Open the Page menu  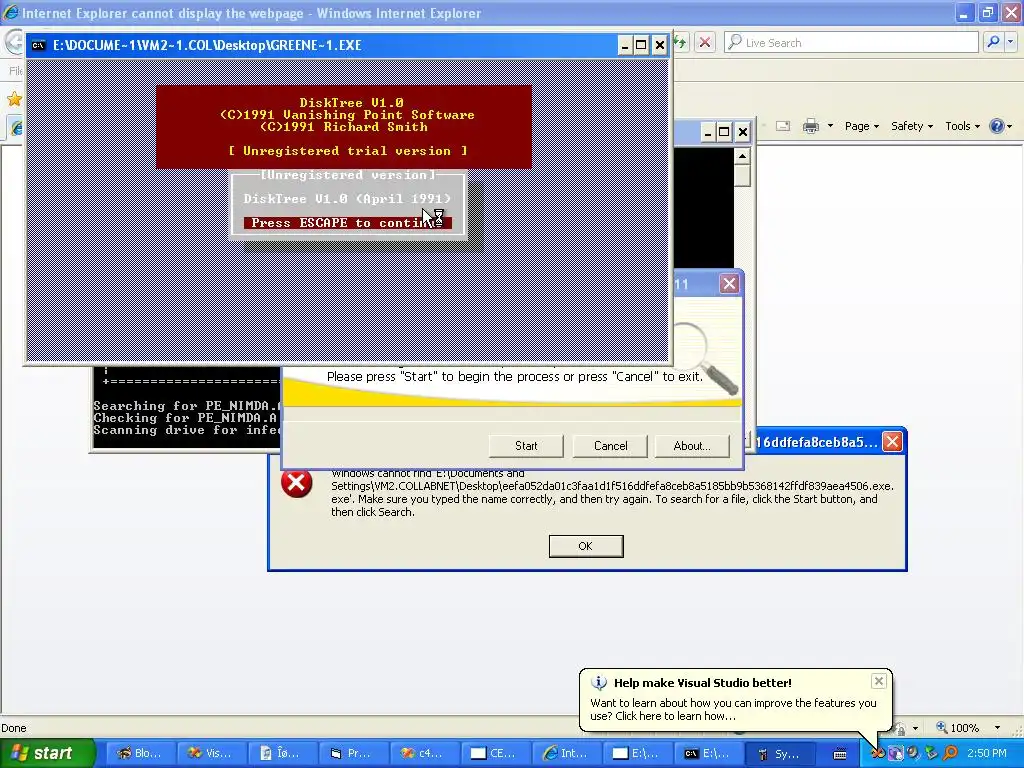861,126
